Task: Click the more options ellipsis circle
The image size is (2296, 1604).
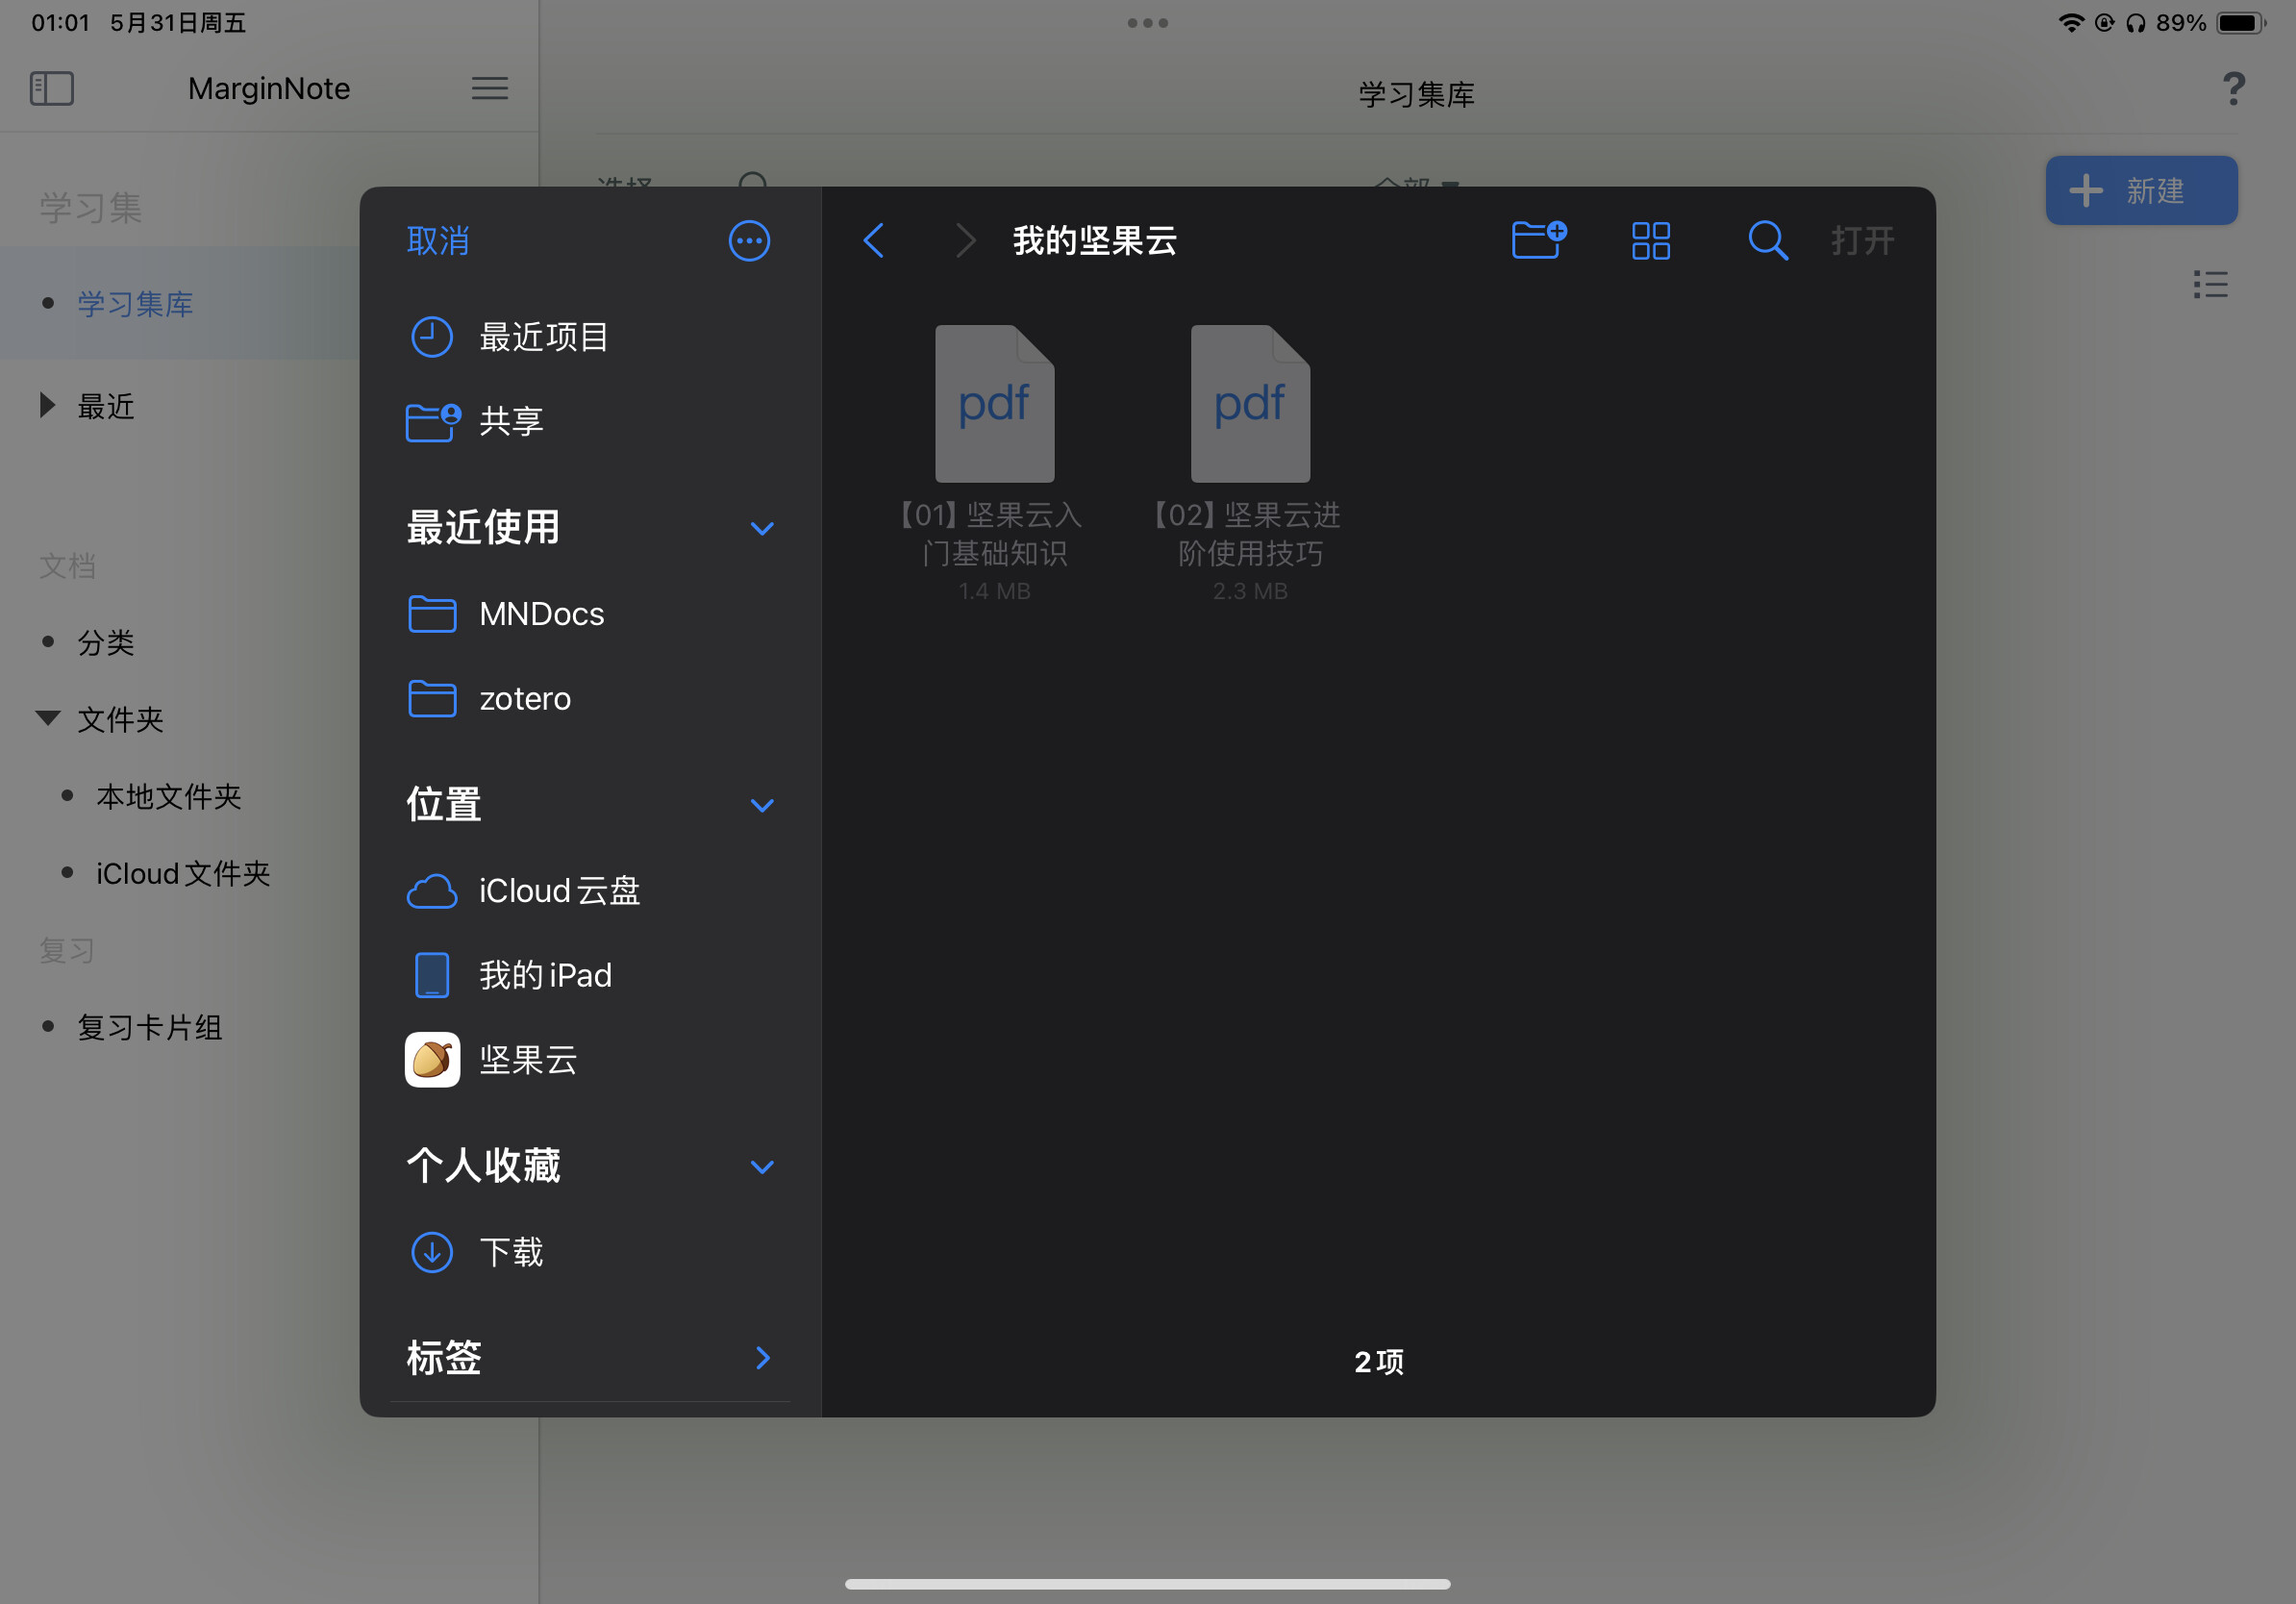Action: 749,241
